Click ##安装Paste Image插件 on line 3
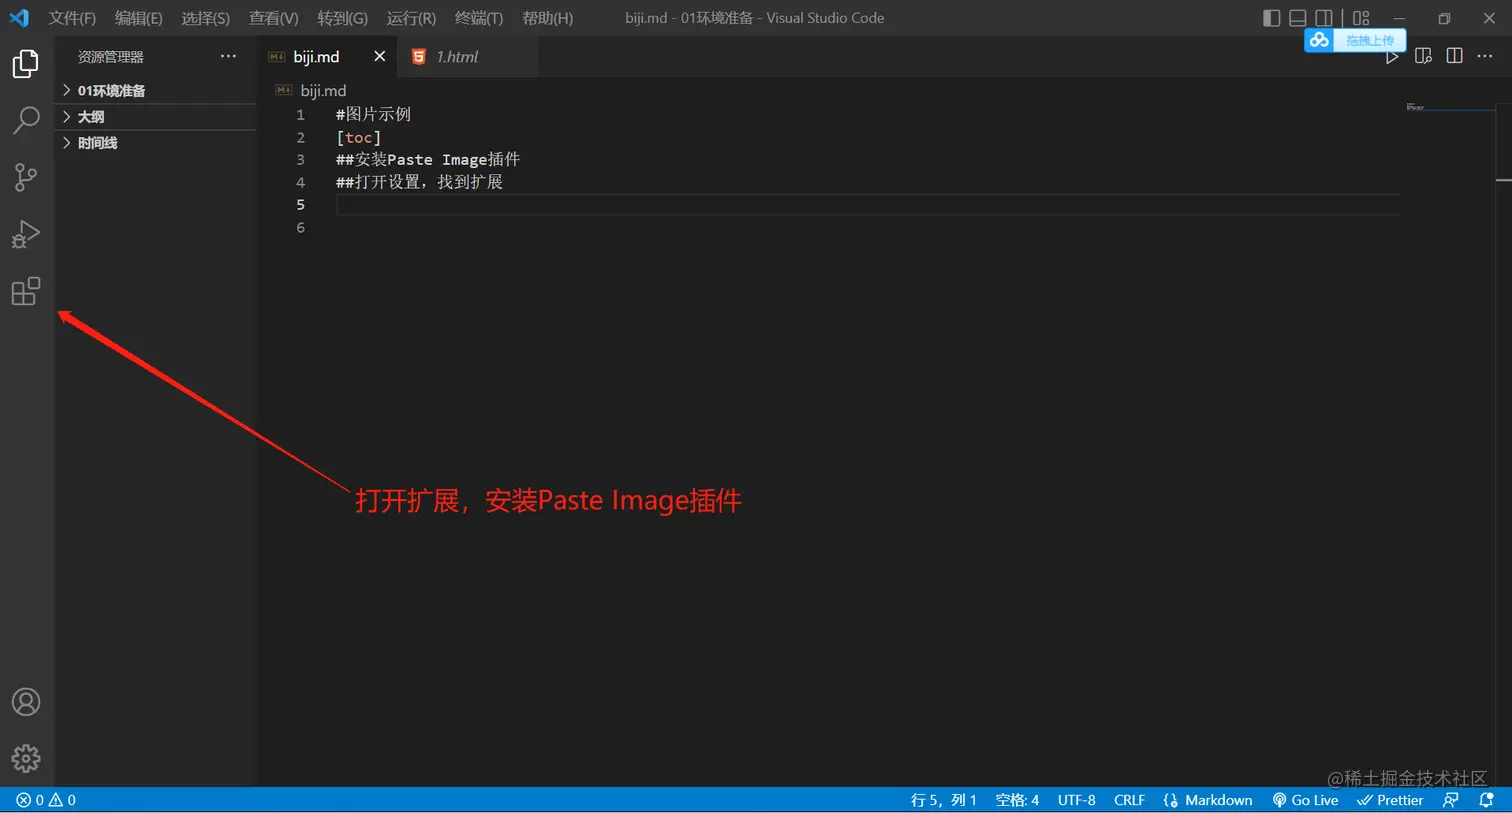1512x813 pixels. 428,159
